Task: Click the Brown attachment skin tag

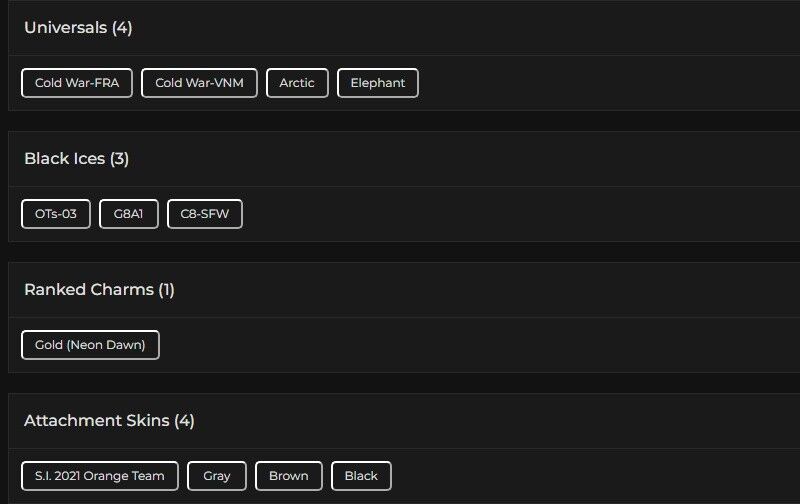Action: [x=289, y=476]
